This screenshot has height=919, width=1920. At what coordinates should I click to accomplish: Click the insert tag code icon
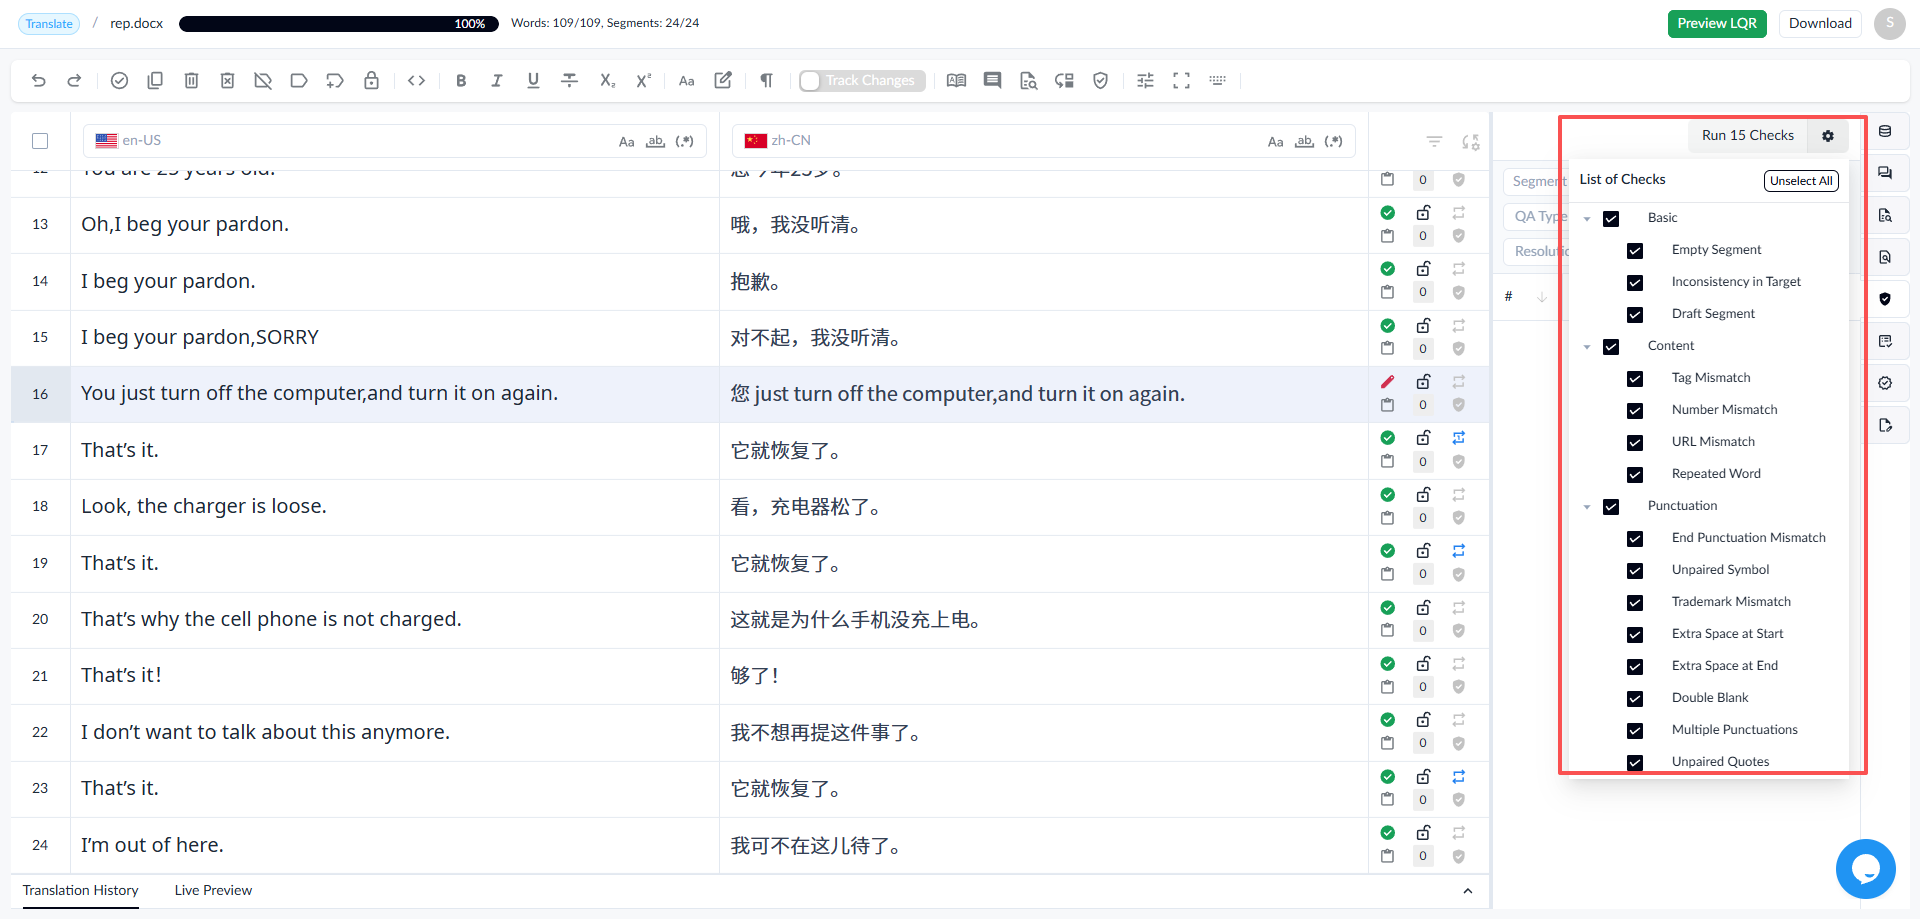tap(417, 81)
